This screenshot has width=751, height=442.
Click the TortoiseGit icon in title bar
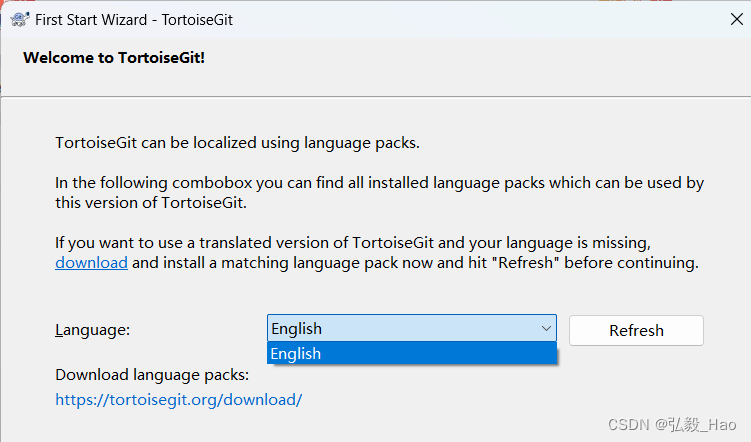(x=19, y=19)
